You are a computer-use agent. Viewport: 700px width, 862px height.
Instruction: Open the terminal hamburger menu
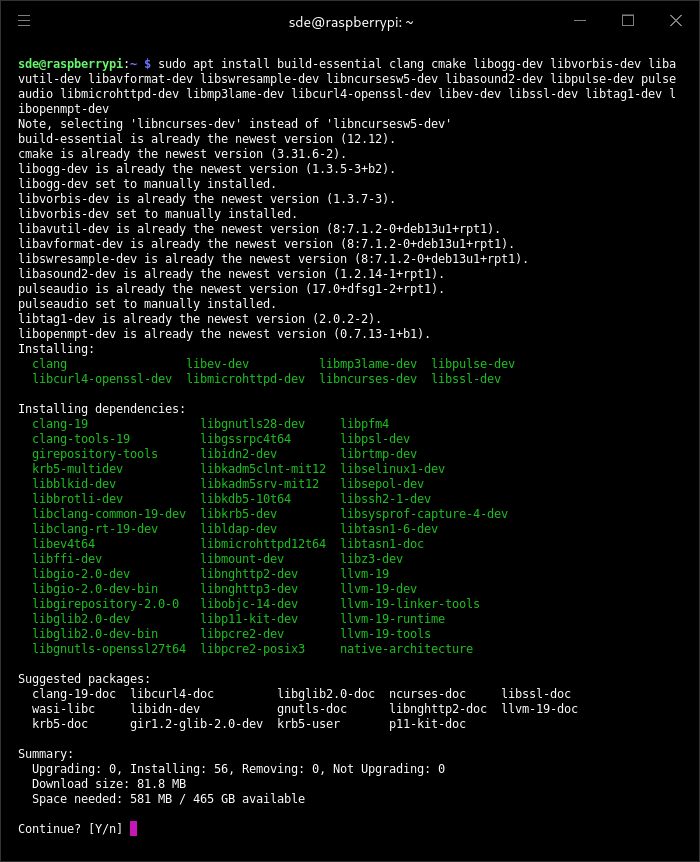click(x=24, y=21)
